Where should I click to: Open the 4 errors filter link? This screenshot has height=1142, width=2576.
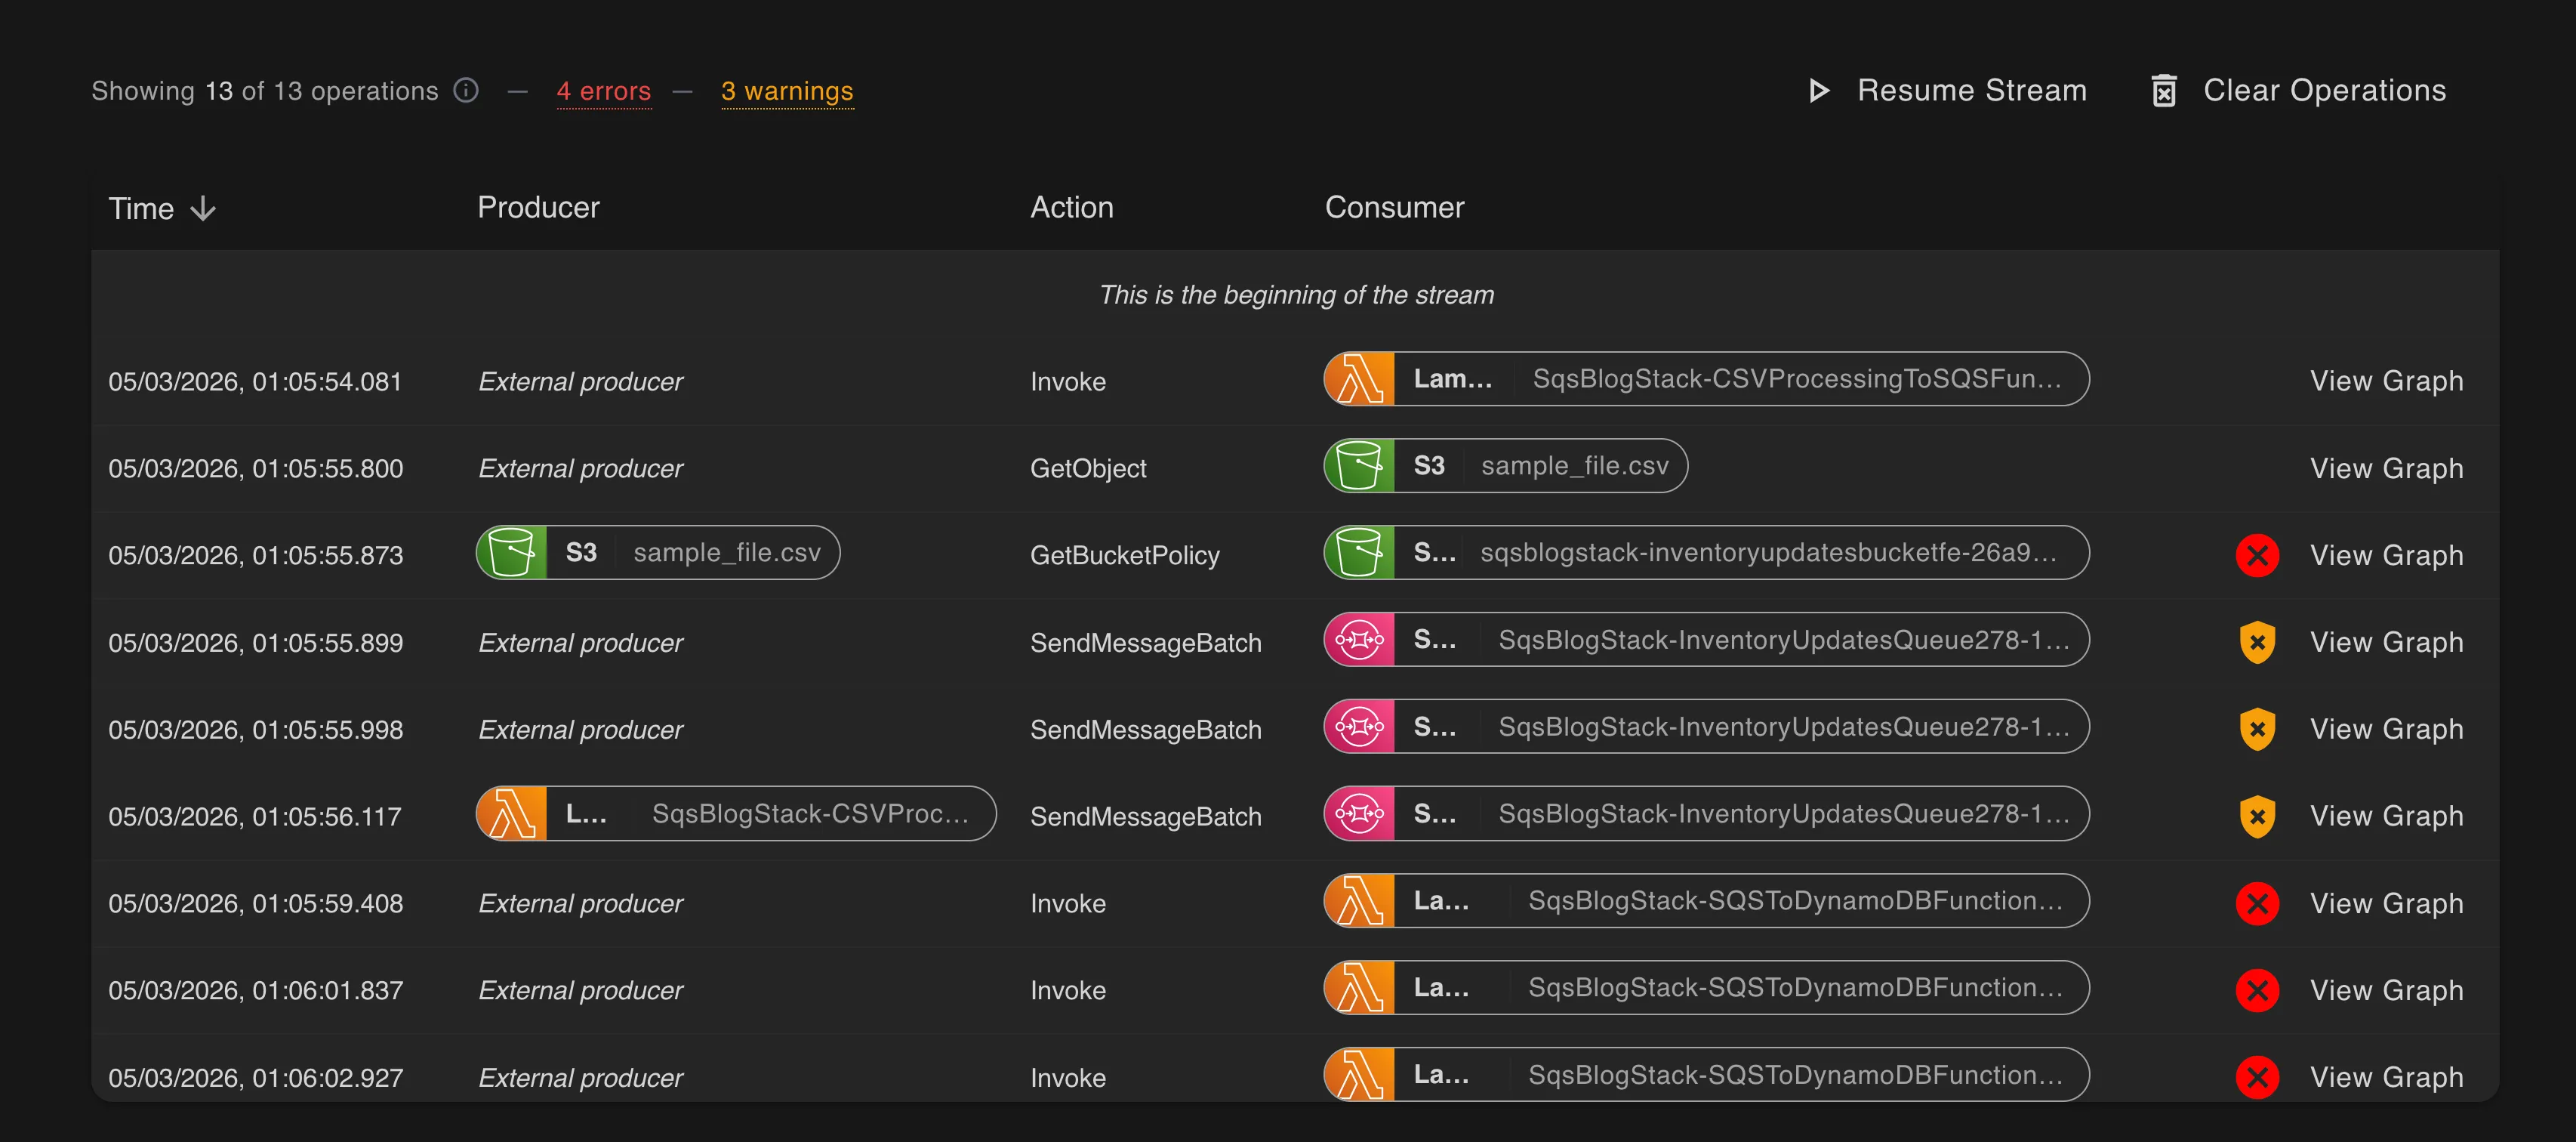click(x=604, y=91)
